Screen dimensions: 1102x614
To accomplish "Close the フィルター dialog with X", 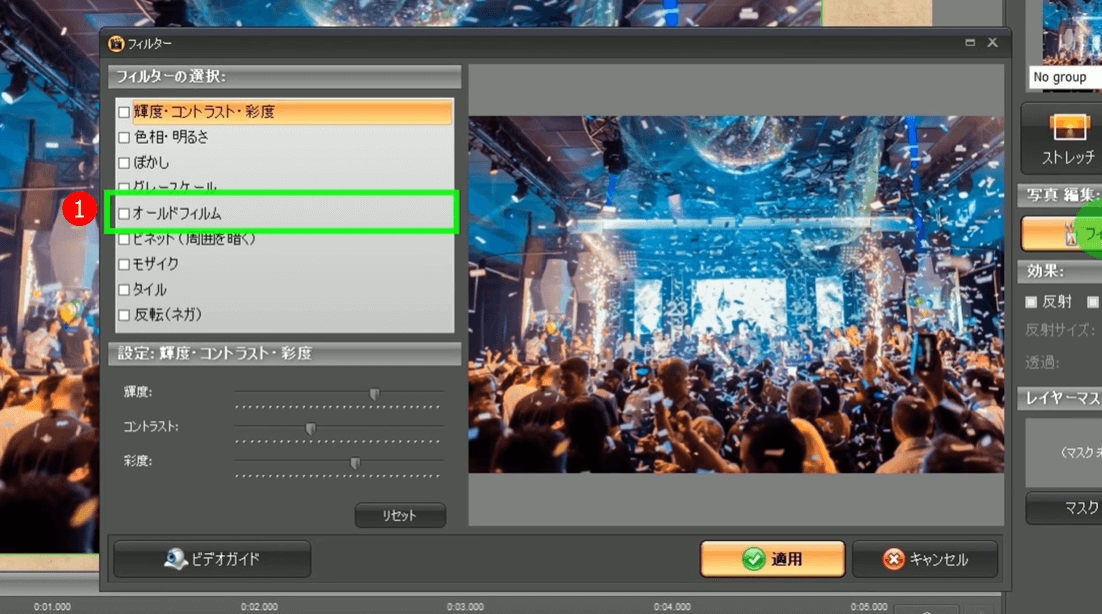I will [x=992, y=43].
